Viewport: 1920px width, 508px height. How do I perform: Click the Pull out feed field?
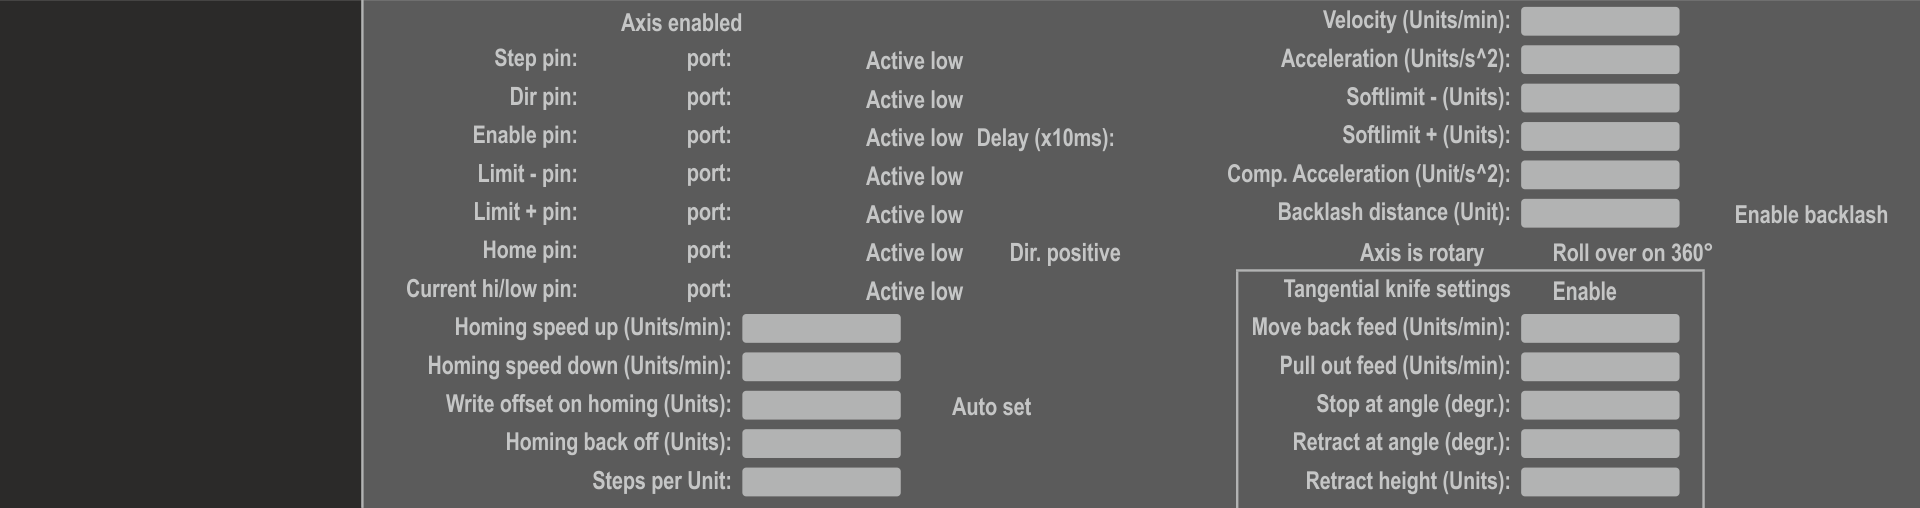coord(1599,367)
